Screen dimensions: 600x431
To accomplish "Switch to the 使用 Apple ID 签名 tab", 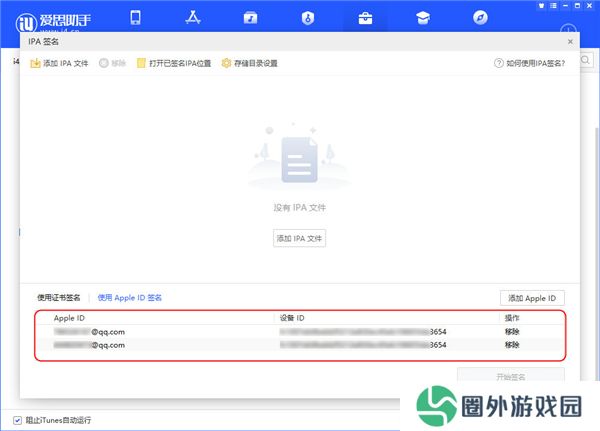I will click(130, 298).
